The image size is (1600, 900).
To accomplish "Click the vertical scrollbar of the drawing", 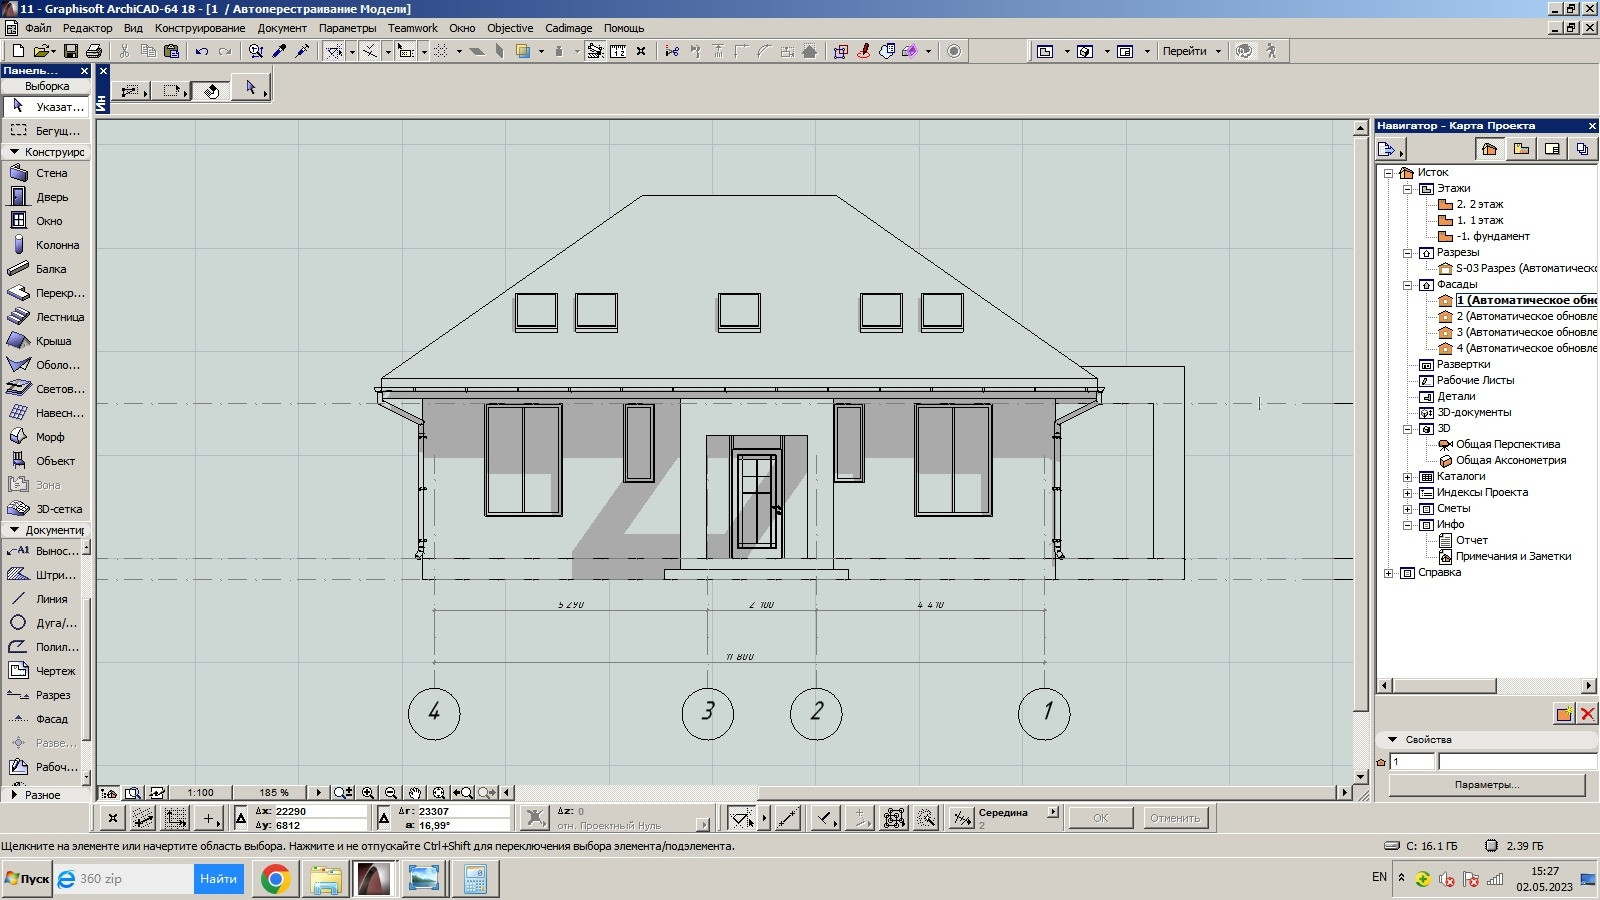I will 1360,452.
